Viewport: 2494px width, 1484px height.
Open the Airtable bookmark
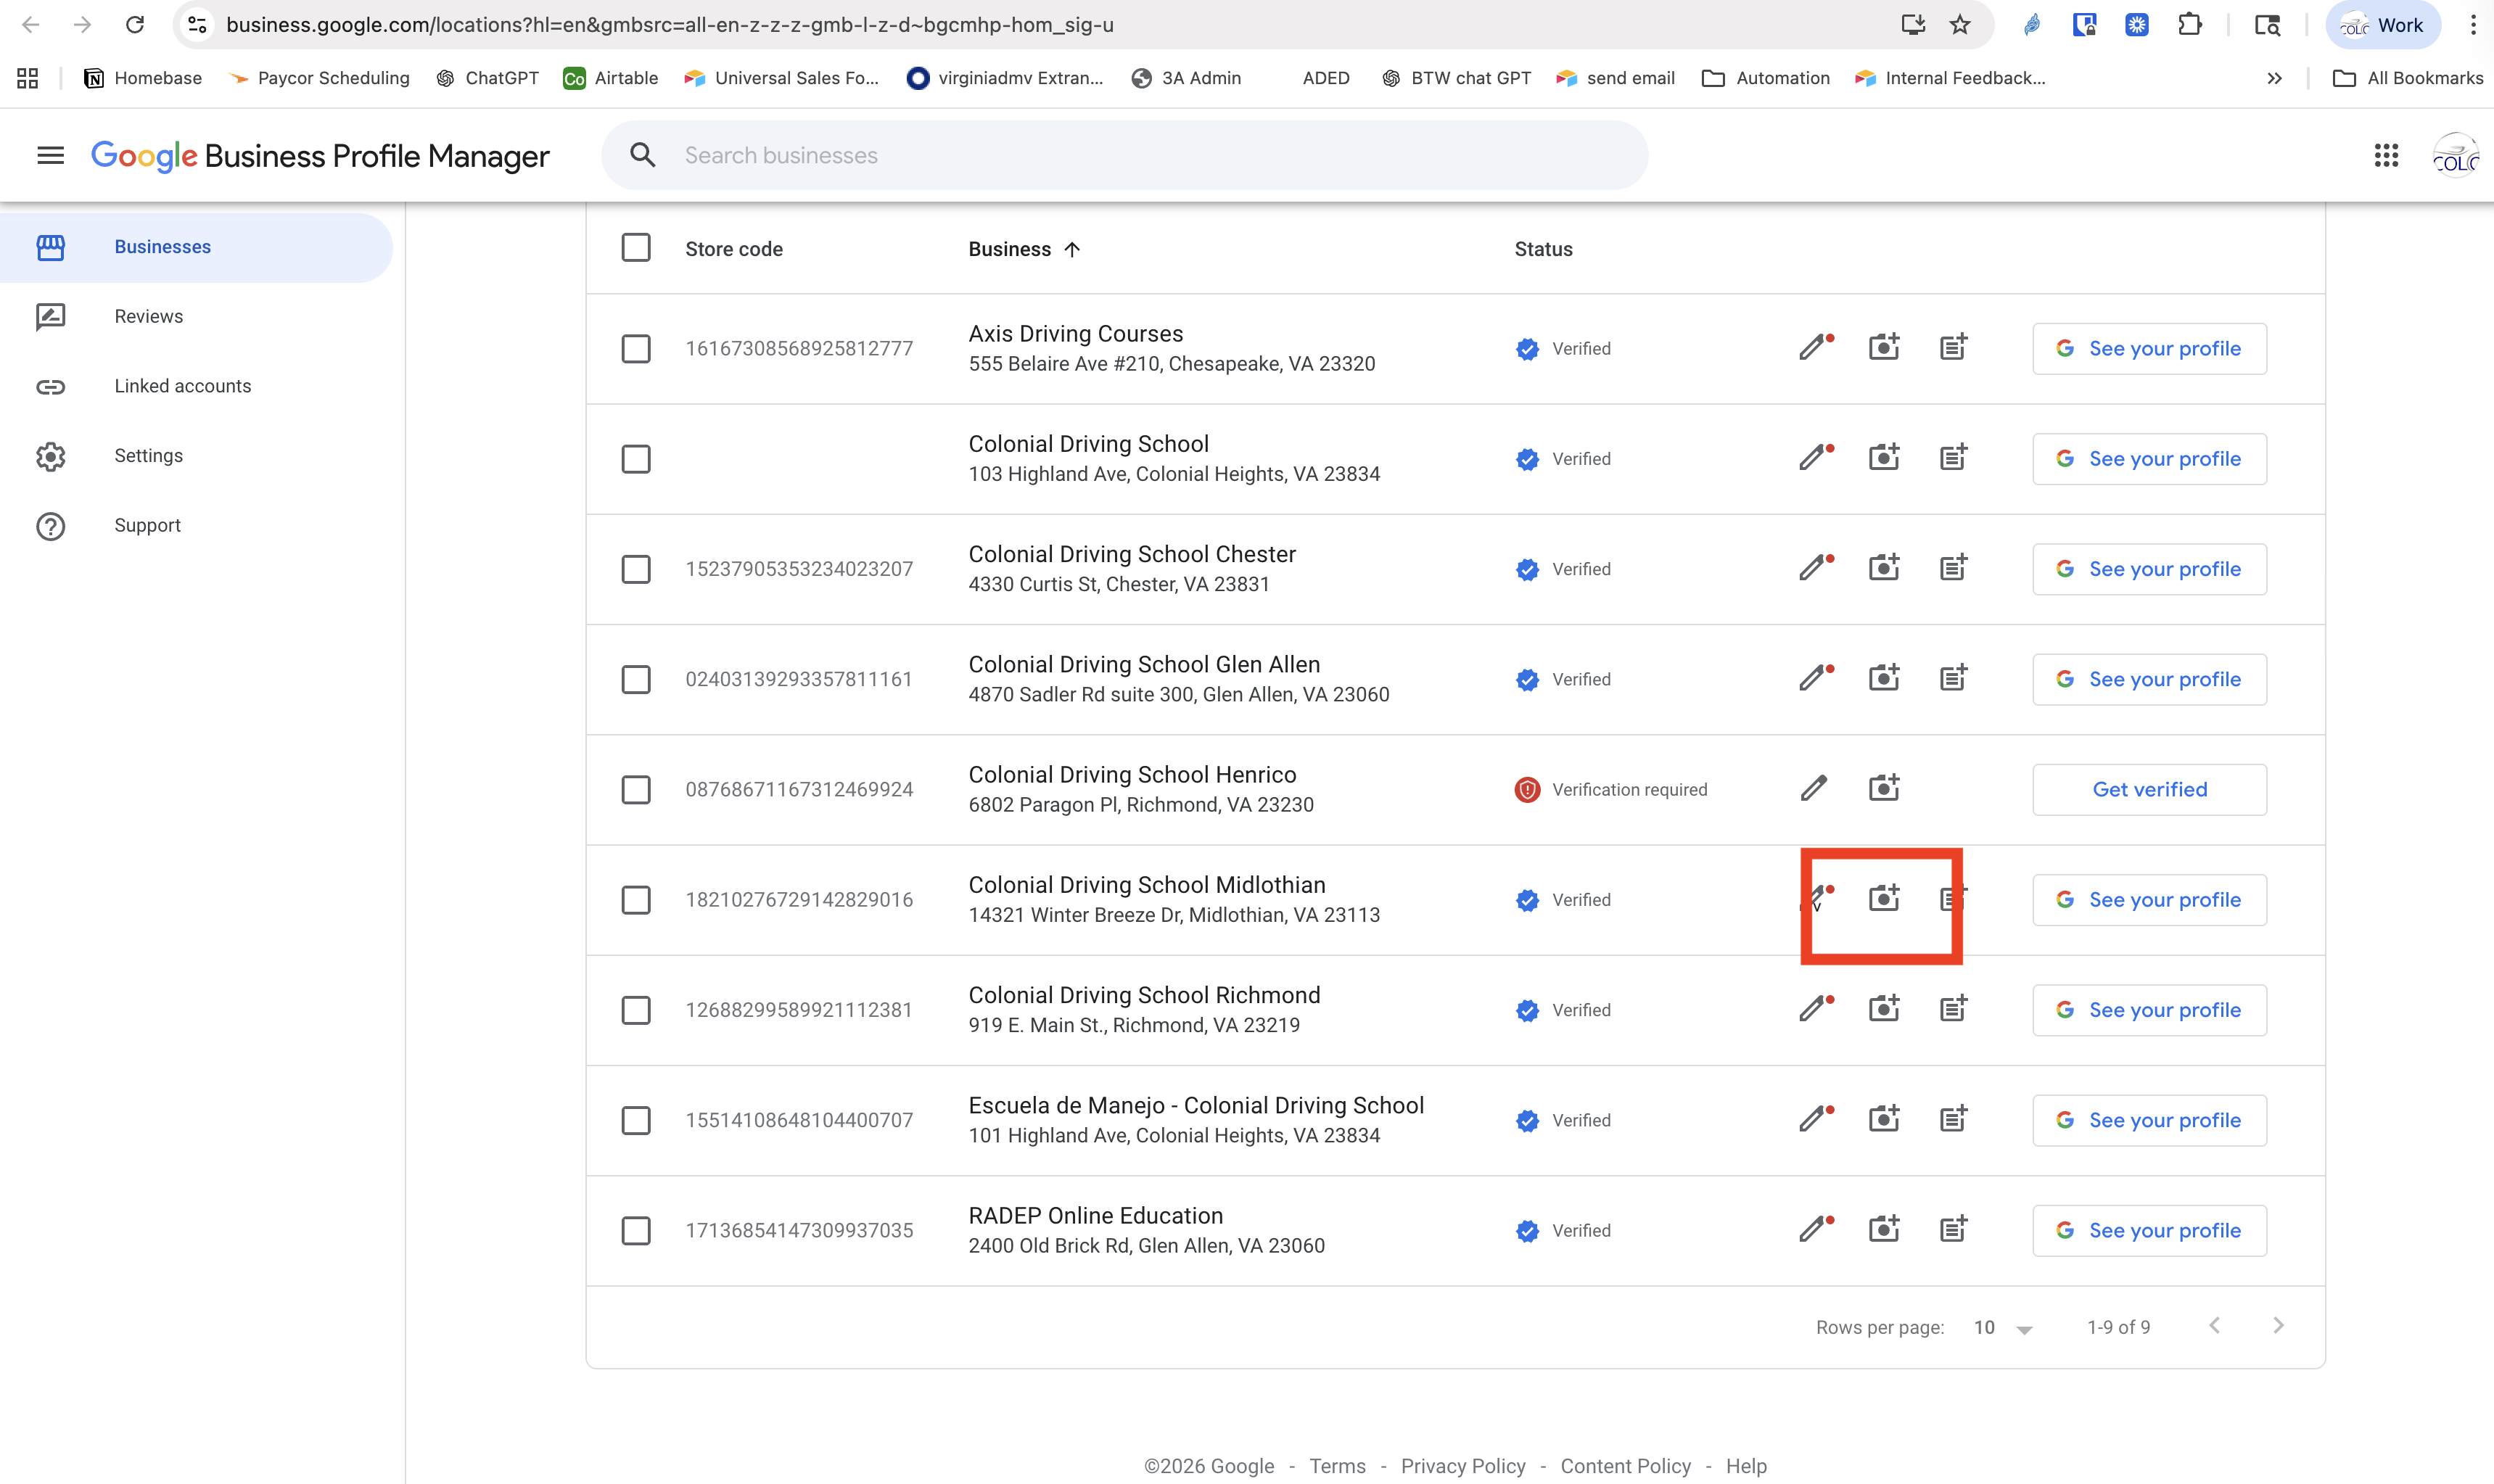pos(611,78)
